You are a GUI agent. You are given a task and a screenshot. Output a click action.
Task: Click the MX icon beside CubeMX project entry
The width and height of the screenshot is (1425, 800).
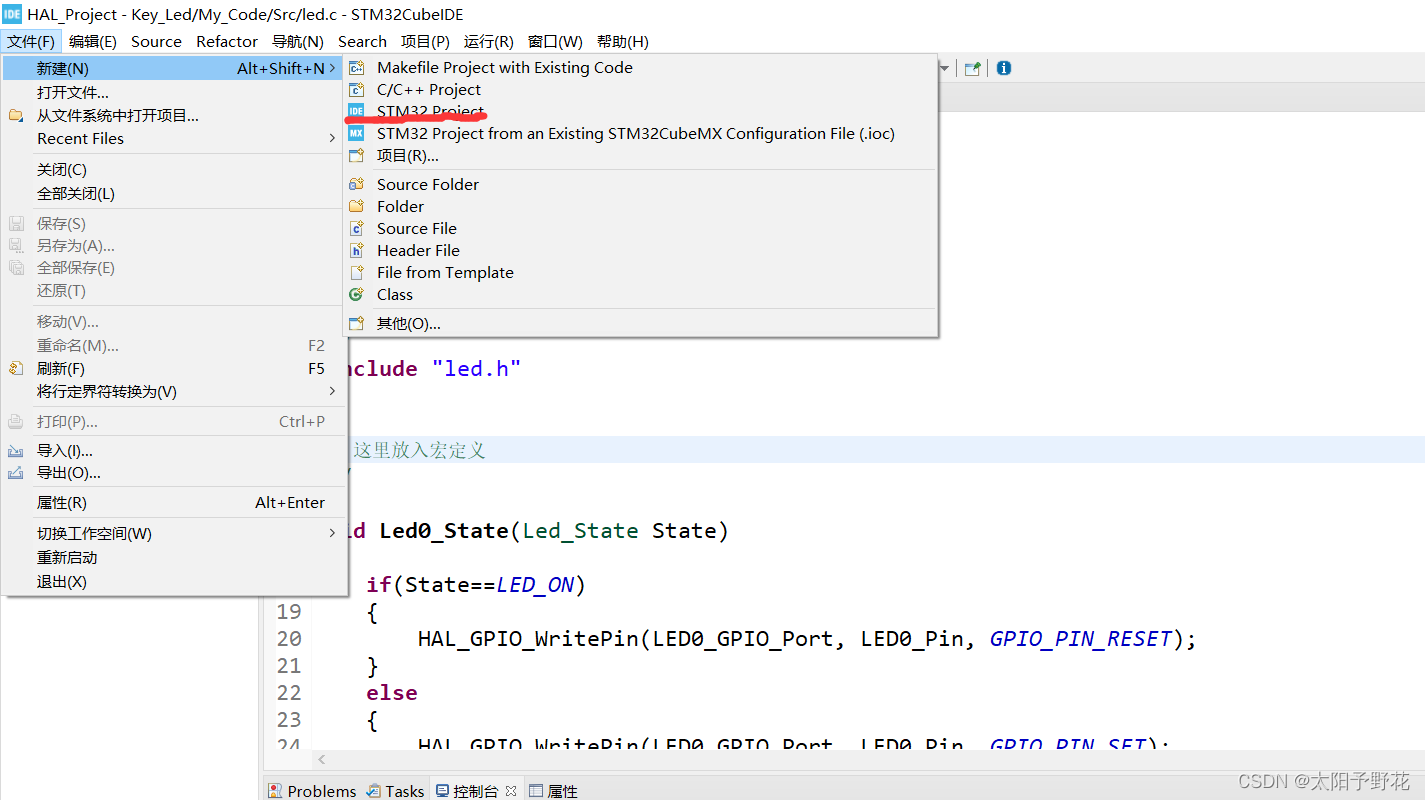tap(356, 133)
